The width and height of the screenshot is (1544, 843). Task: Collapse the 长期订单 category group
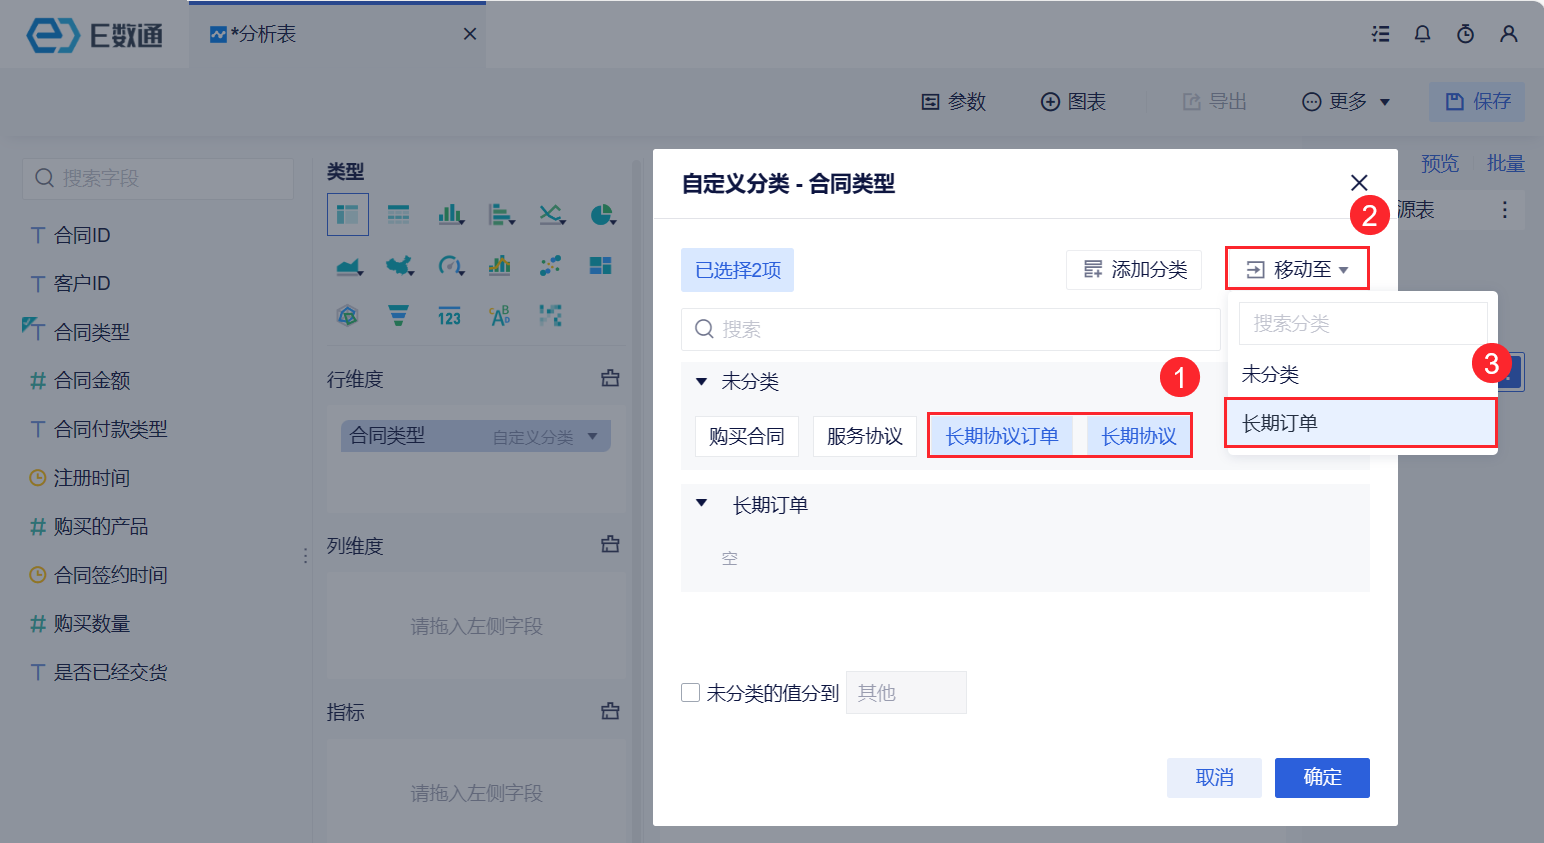point(701,503)
